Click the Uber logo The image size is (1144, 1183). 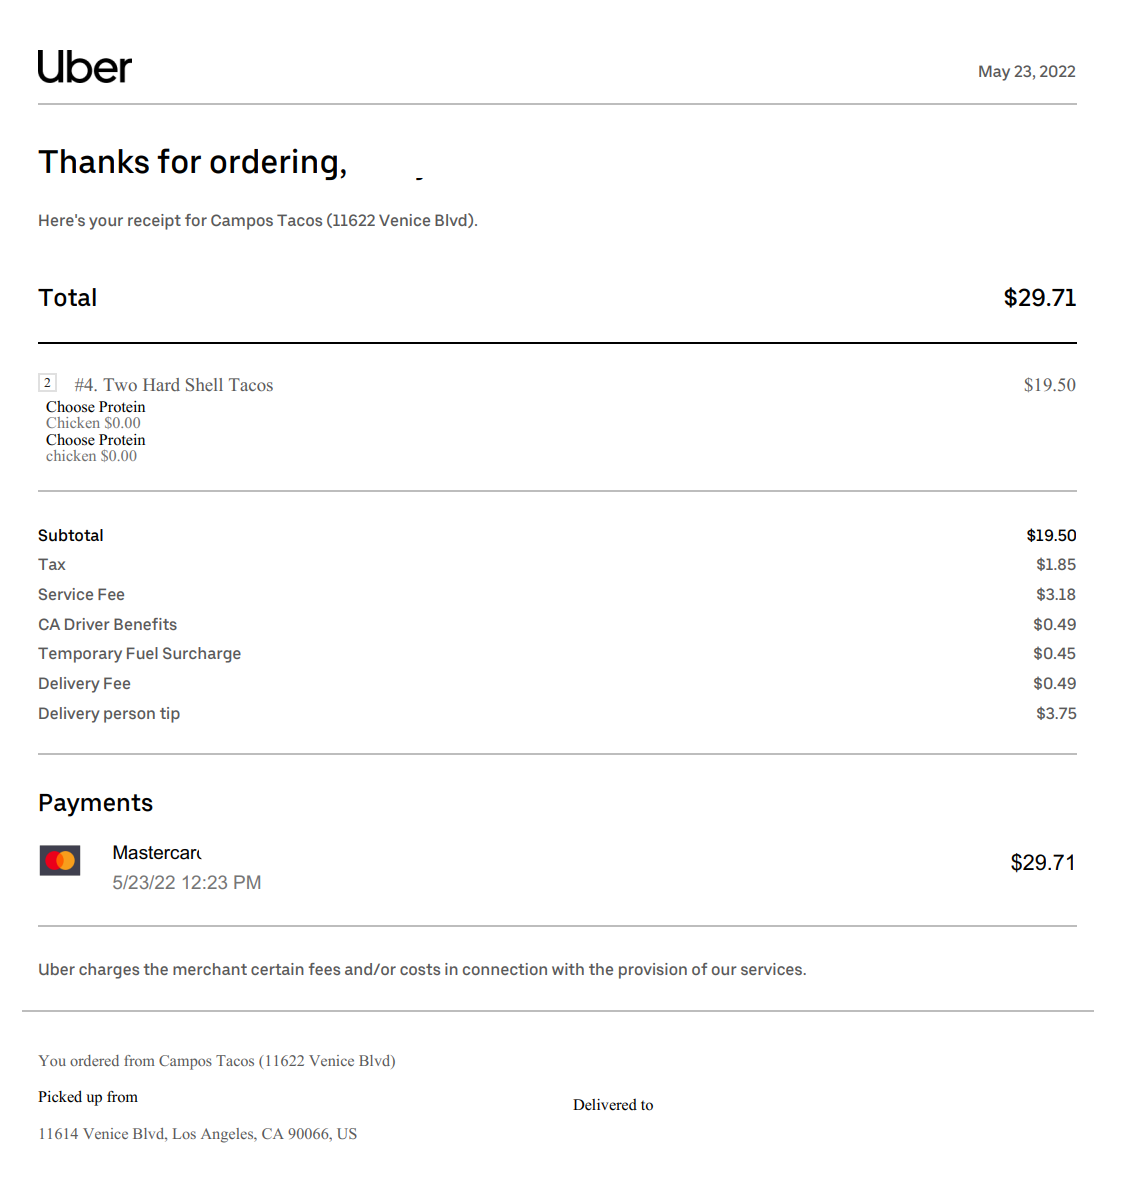[85, 67]
